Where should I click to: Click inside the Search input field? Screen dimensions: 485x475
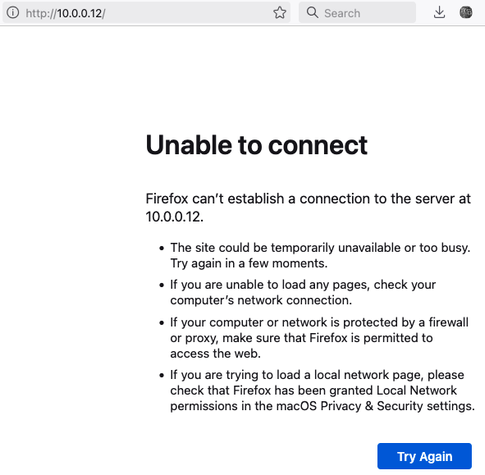click(x=357, y=13)
